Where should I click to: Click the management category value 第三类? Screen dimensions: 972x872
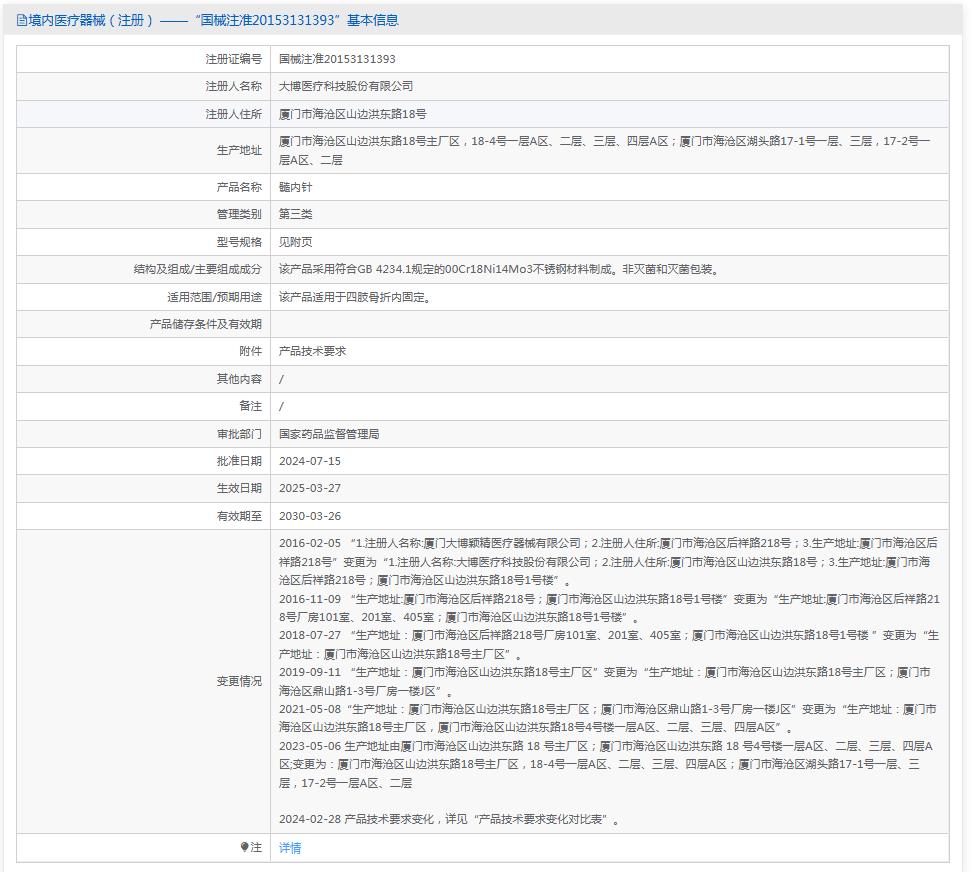click(x=296, y=214)
